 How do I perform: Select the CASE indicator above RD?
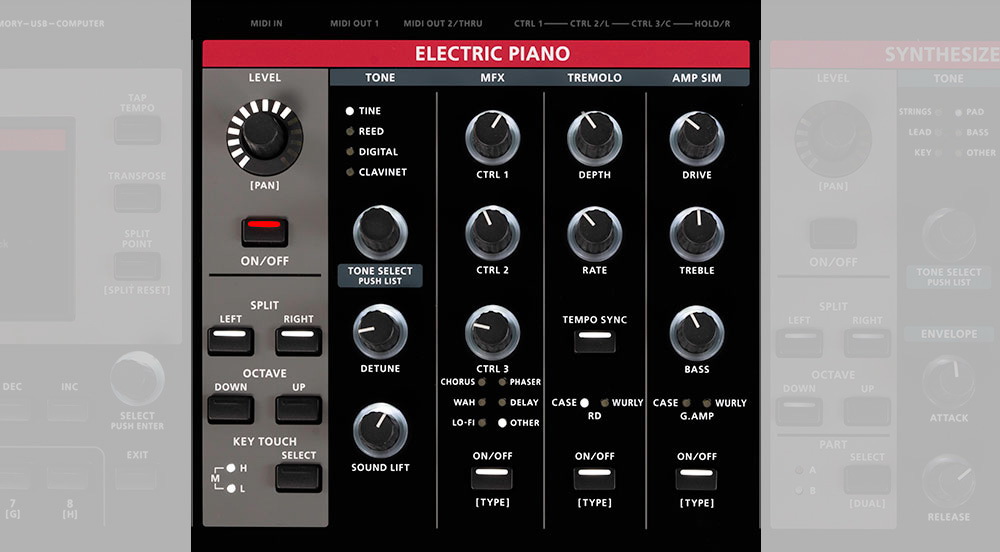pyautogui.click(x=584, y=403)
